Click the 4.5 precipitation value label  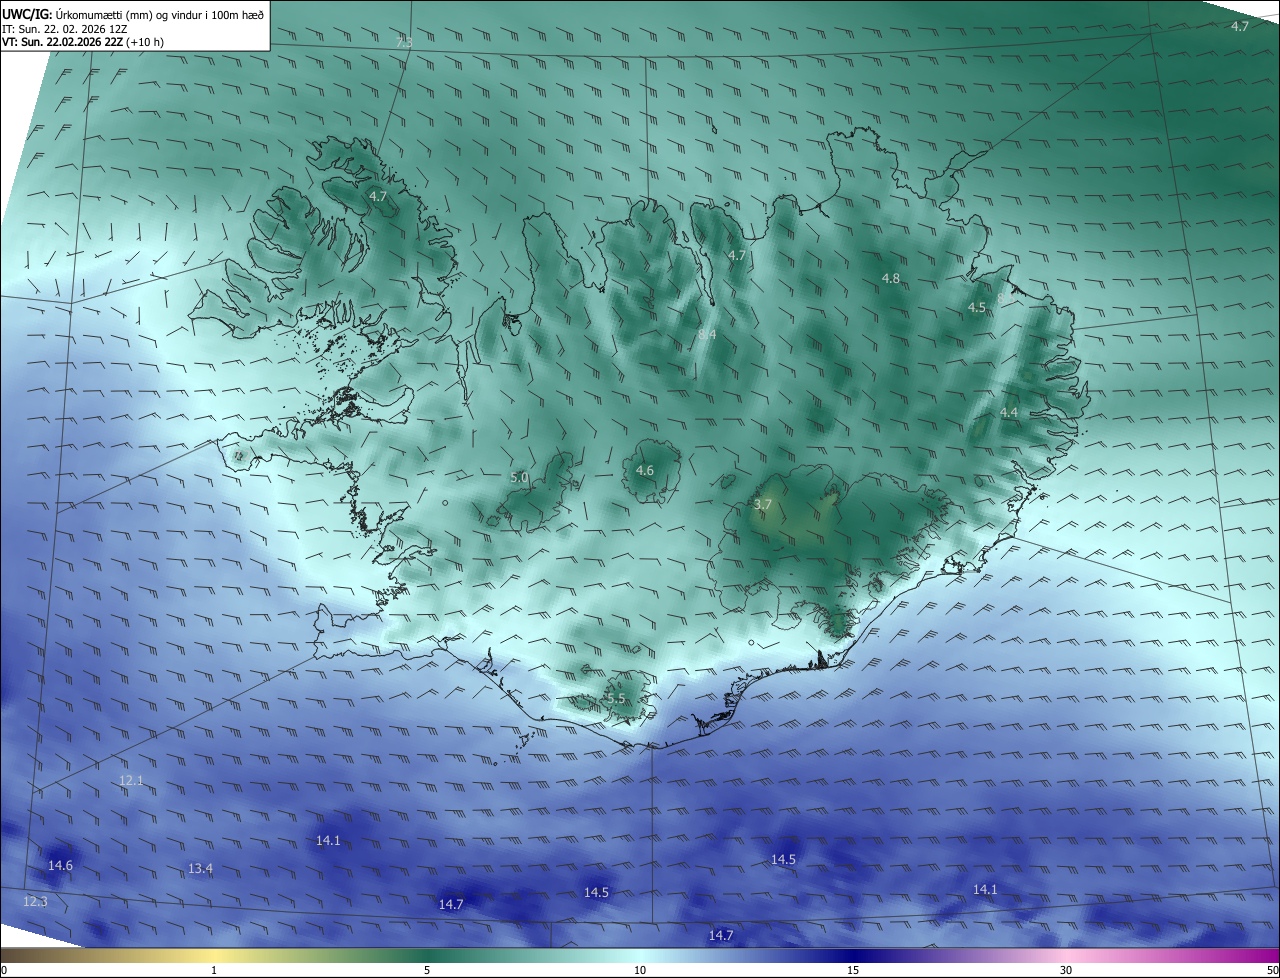coord(977,307)
